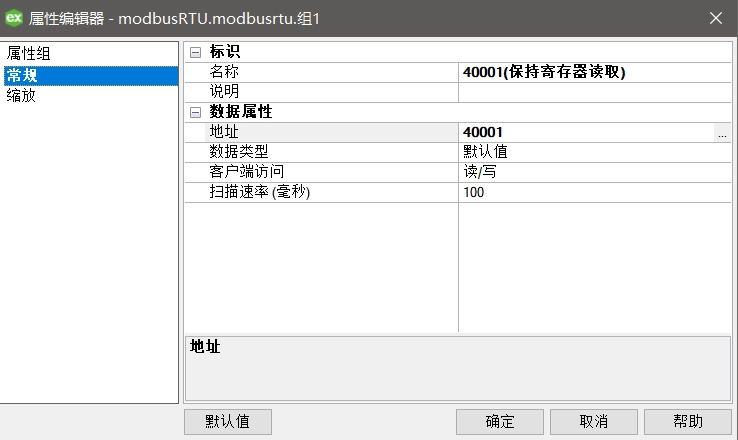Click the KEPServerEX app icon in title bar
Viewport: 738px width, 440px height.
tap(14, 18)
